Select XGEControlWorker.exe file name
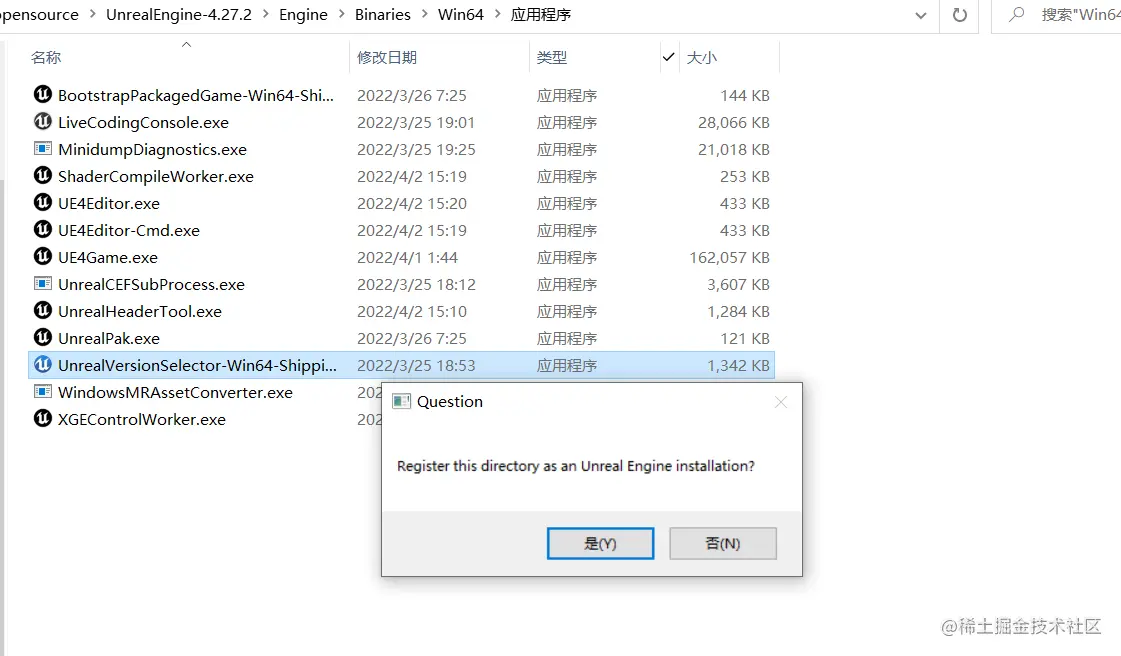This screenshot has width=1121, height=656. [x=142, y=419]
